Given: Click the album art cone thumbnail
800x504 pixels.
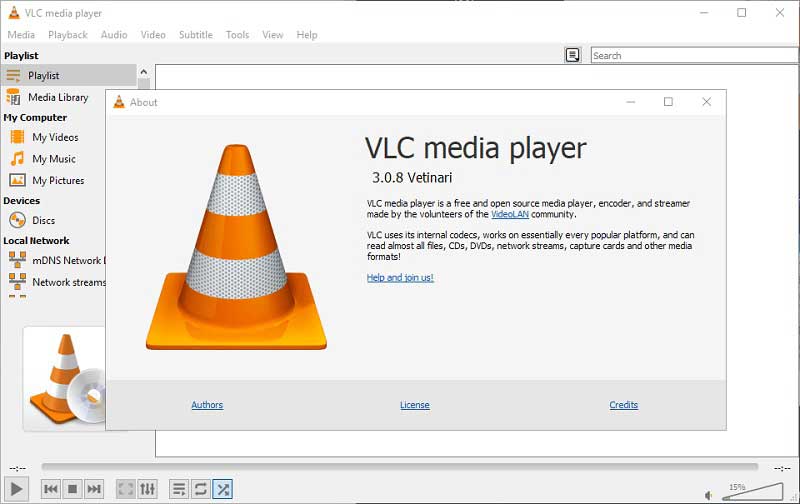Looking at the screenshot, I should point(64,379).
